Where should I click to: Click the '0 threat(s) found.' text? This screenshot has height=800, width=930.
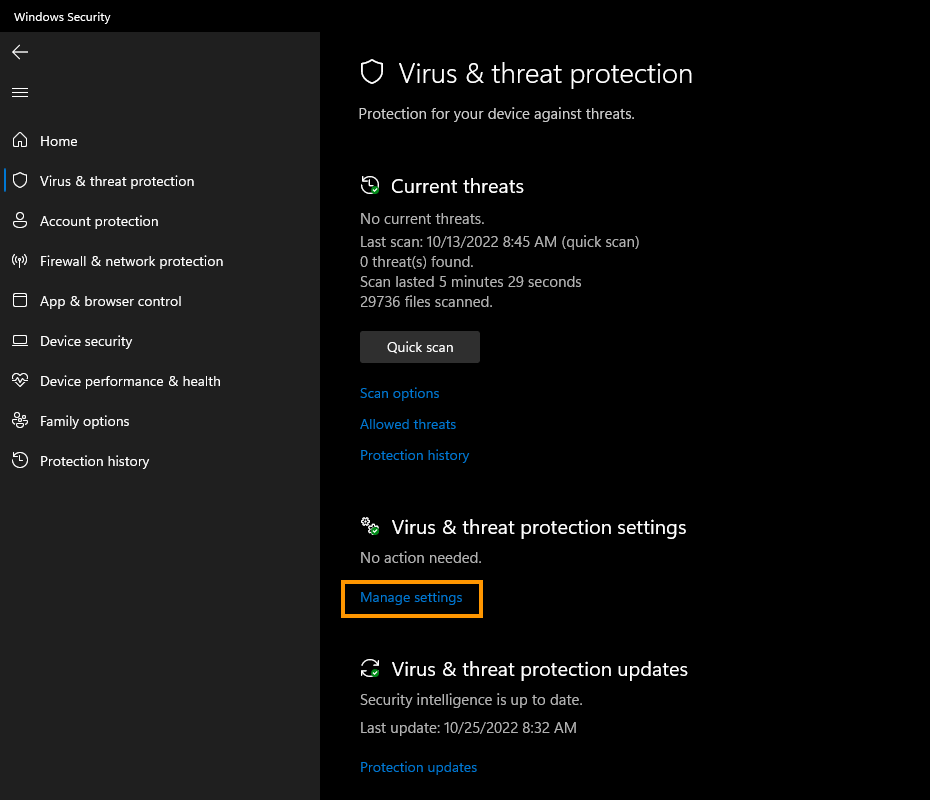tap(416, 262)
